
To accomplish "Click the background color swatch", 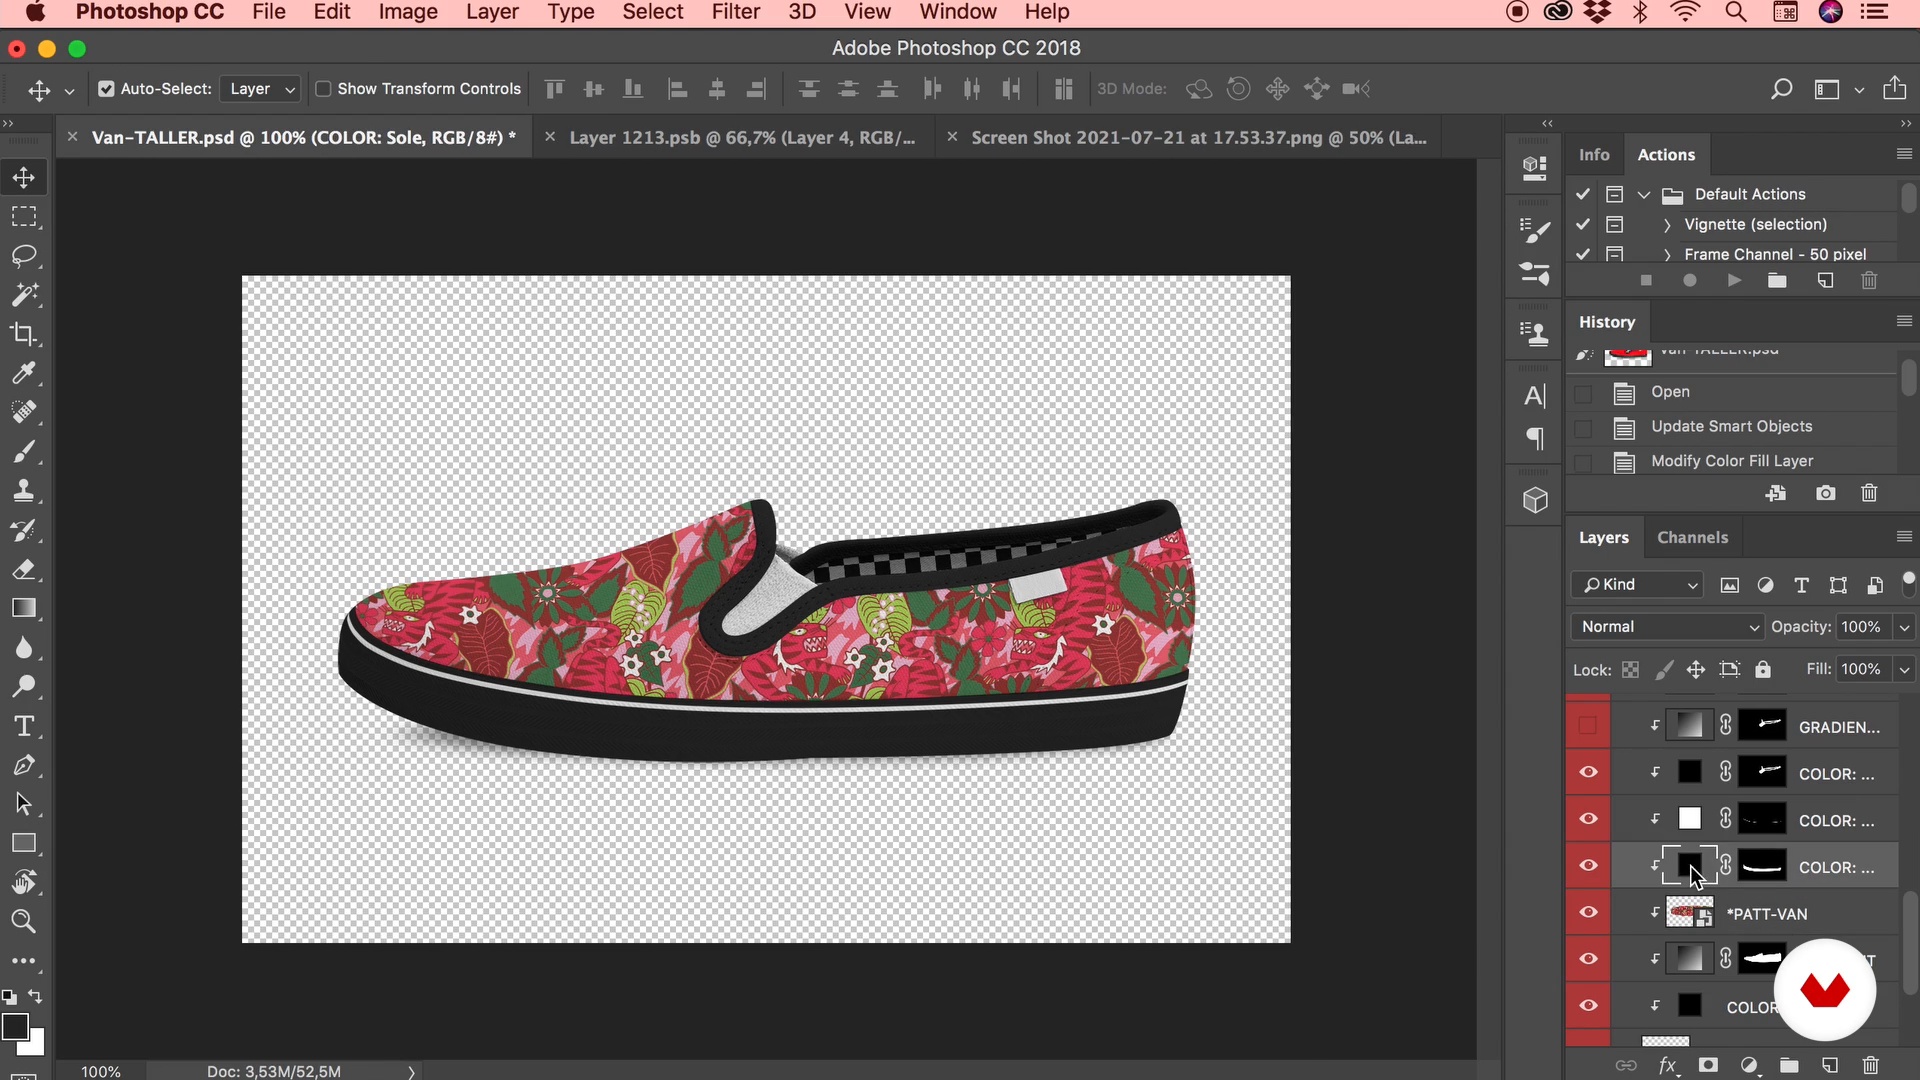I will point(36,1045).
